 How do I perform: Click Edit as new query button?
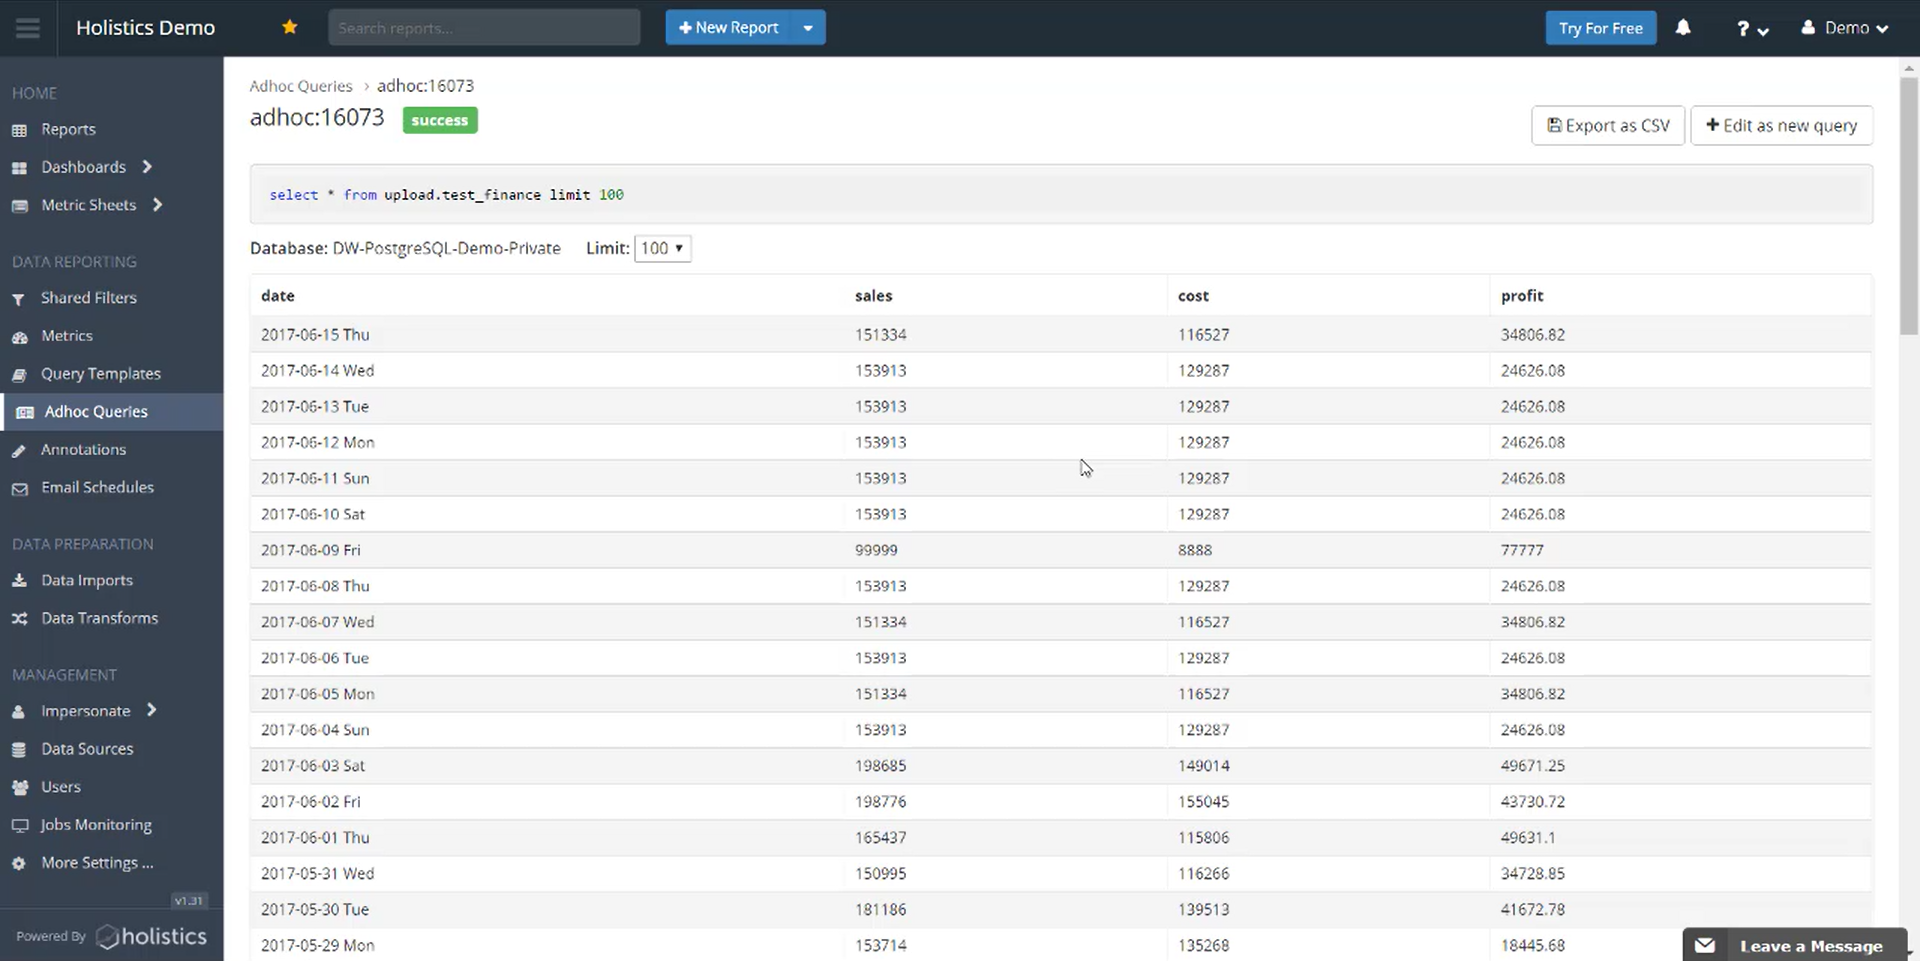[x=1781, y=126]
